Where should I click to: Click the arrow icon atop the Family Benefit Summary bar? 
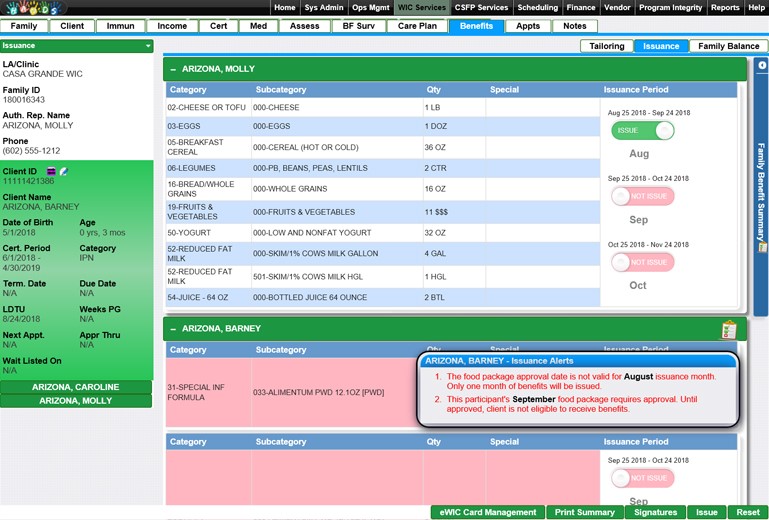(762, 66)
